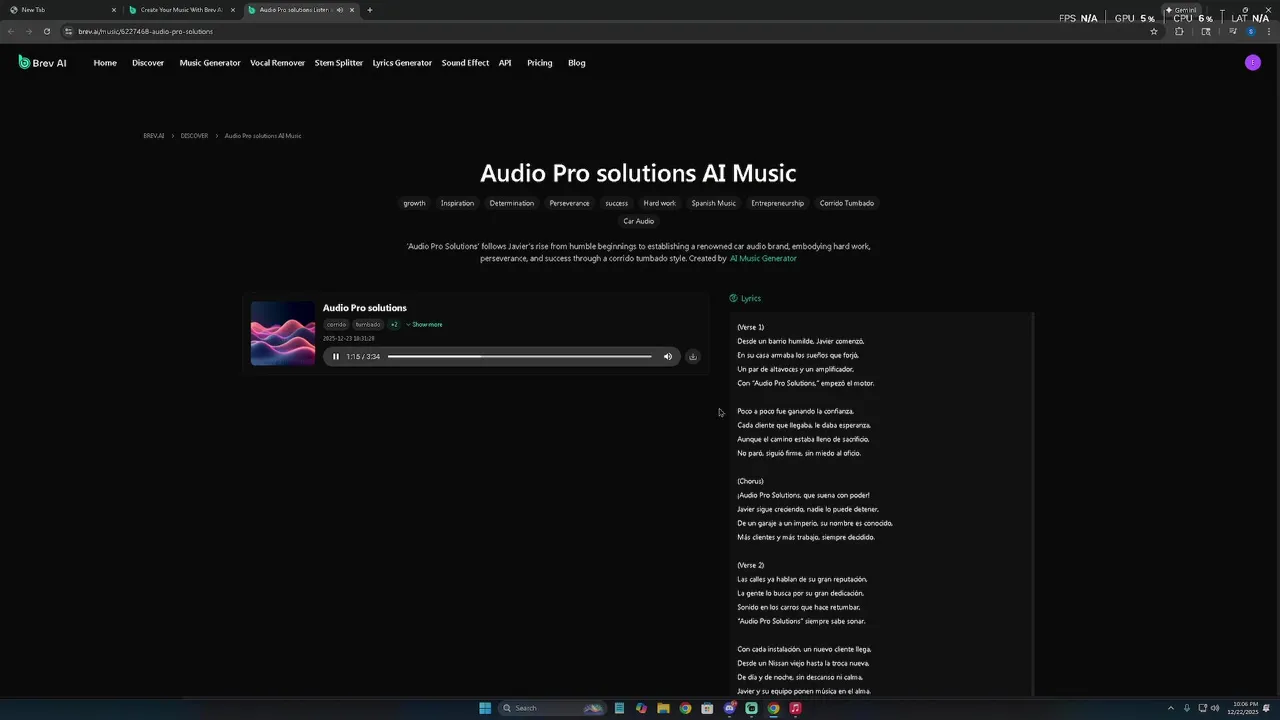Screen dimensions: 1280x720
Task: Select the tumbado tag on track card
Action: point(368,325)
